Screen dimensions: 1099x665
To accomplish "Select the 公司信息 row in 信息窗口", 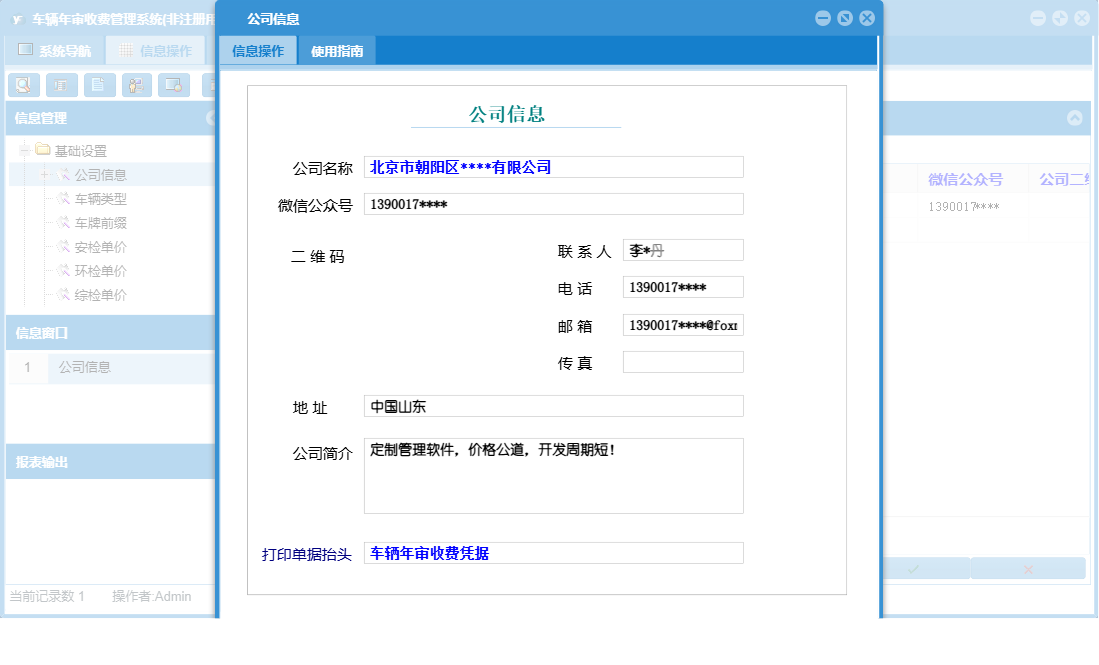I will click(85, 368).
